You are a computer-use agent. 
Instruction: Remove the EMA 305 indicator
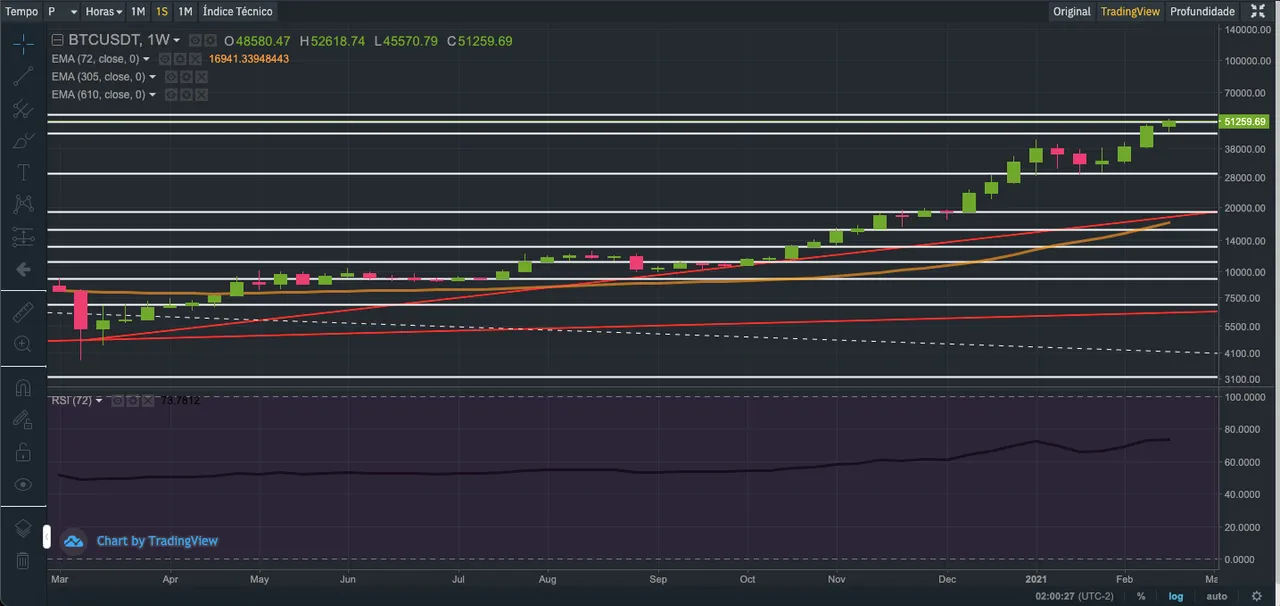(201, 77)
